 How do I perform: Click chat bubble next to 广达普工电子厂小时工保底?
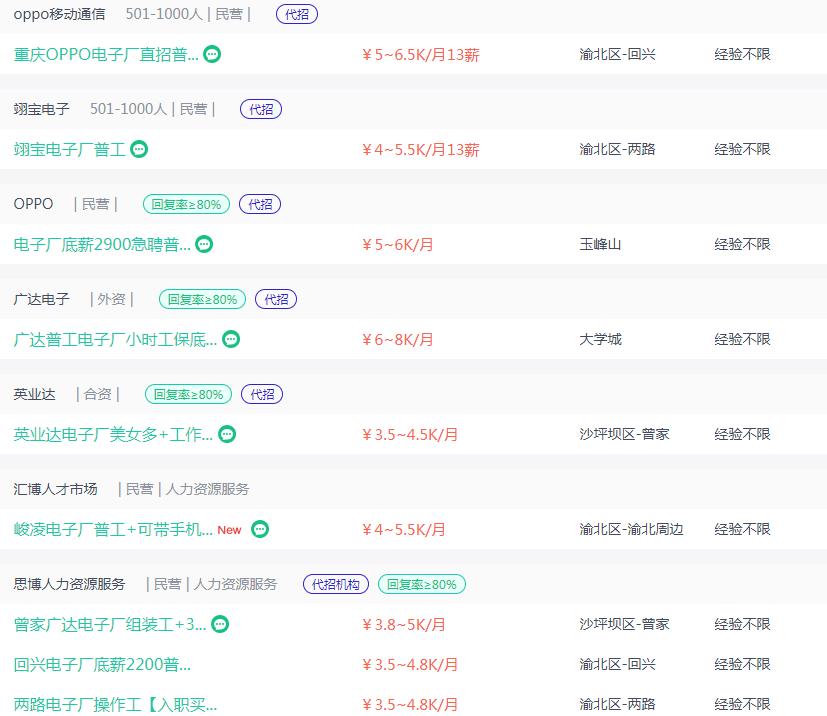(x=231, y=339)
